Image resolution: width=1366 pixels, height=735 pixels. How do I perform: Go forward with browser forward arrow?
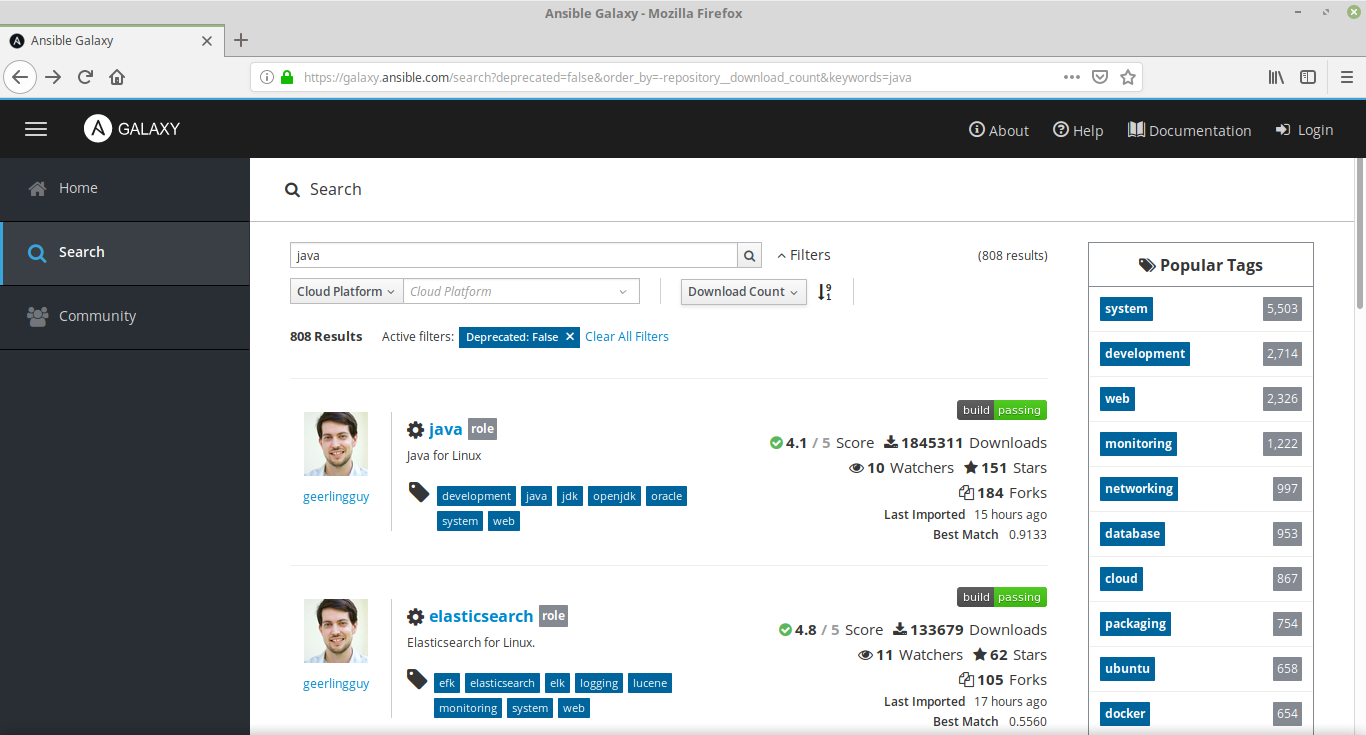coord(53,77)
